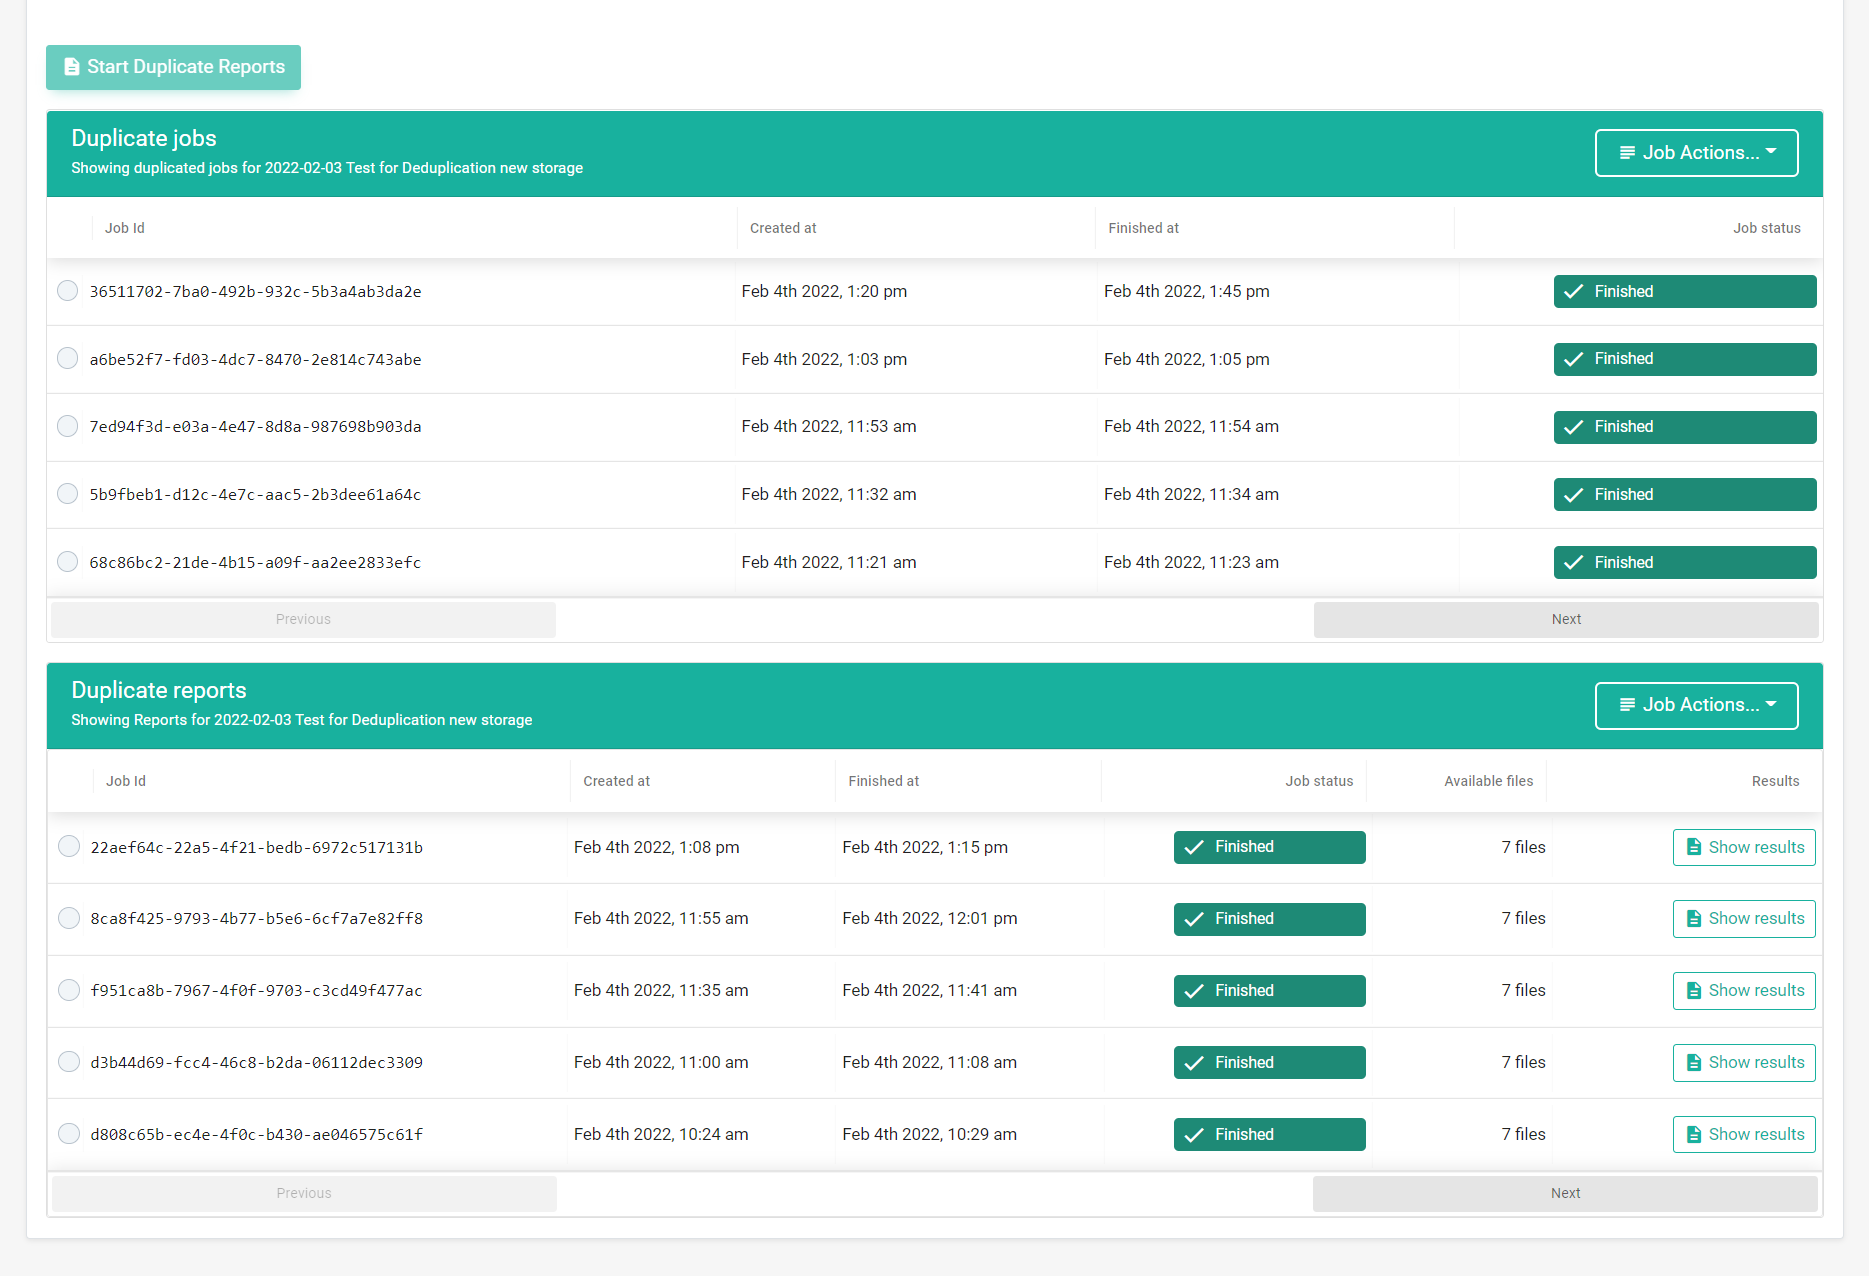Screen dimensions: 1869x1276
Task: Click the document icon in Start Duplicate Reports
Action: tap(72, 67)
